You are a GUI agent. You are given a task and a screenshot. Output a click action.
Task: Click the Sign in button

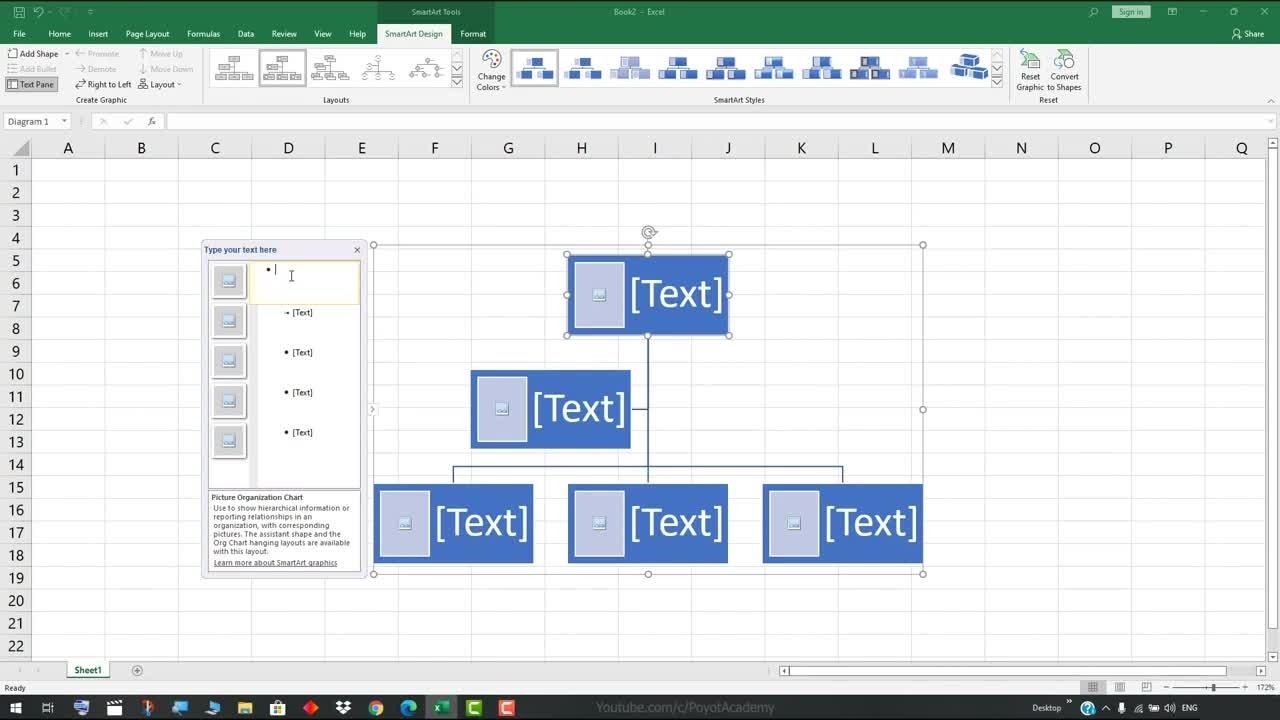[1131, 12]
